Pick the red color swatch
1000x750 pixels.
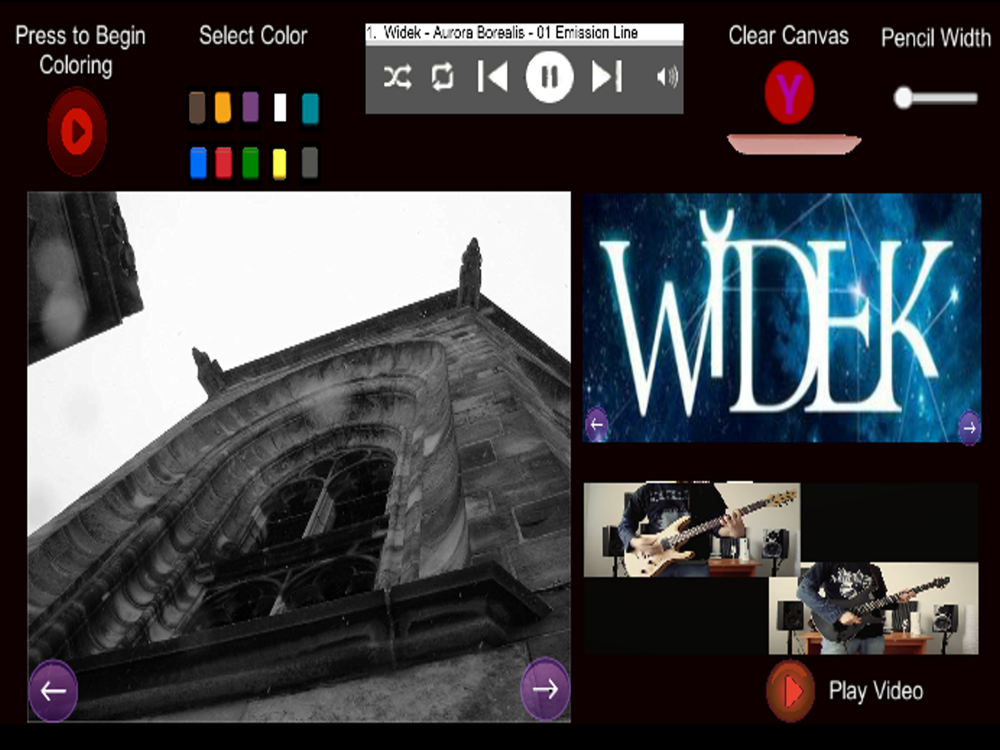click(224, 162)
